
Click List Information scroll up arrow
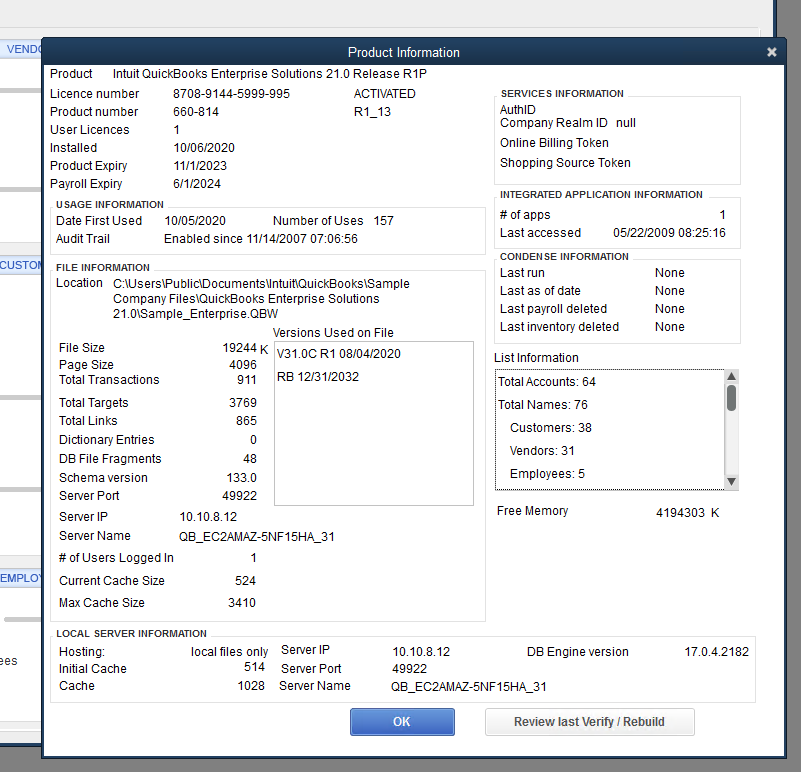coord(732,376)
